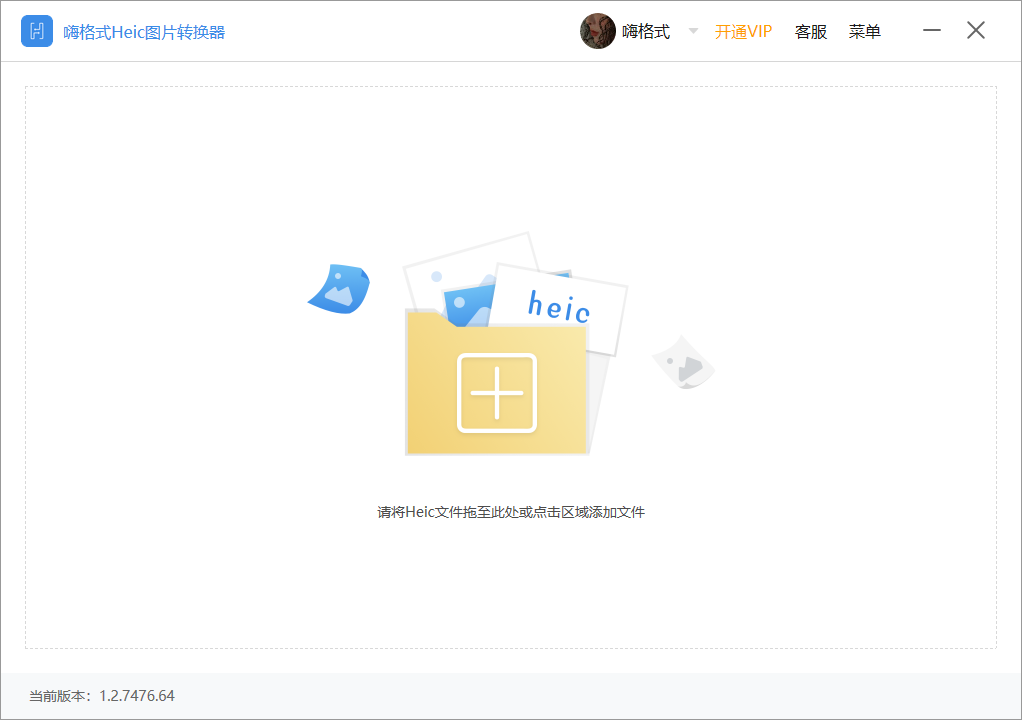The image size is (1022, 720).
Task: Click the version number 1.2.7476.64
Action: click(x=137, y=696)
